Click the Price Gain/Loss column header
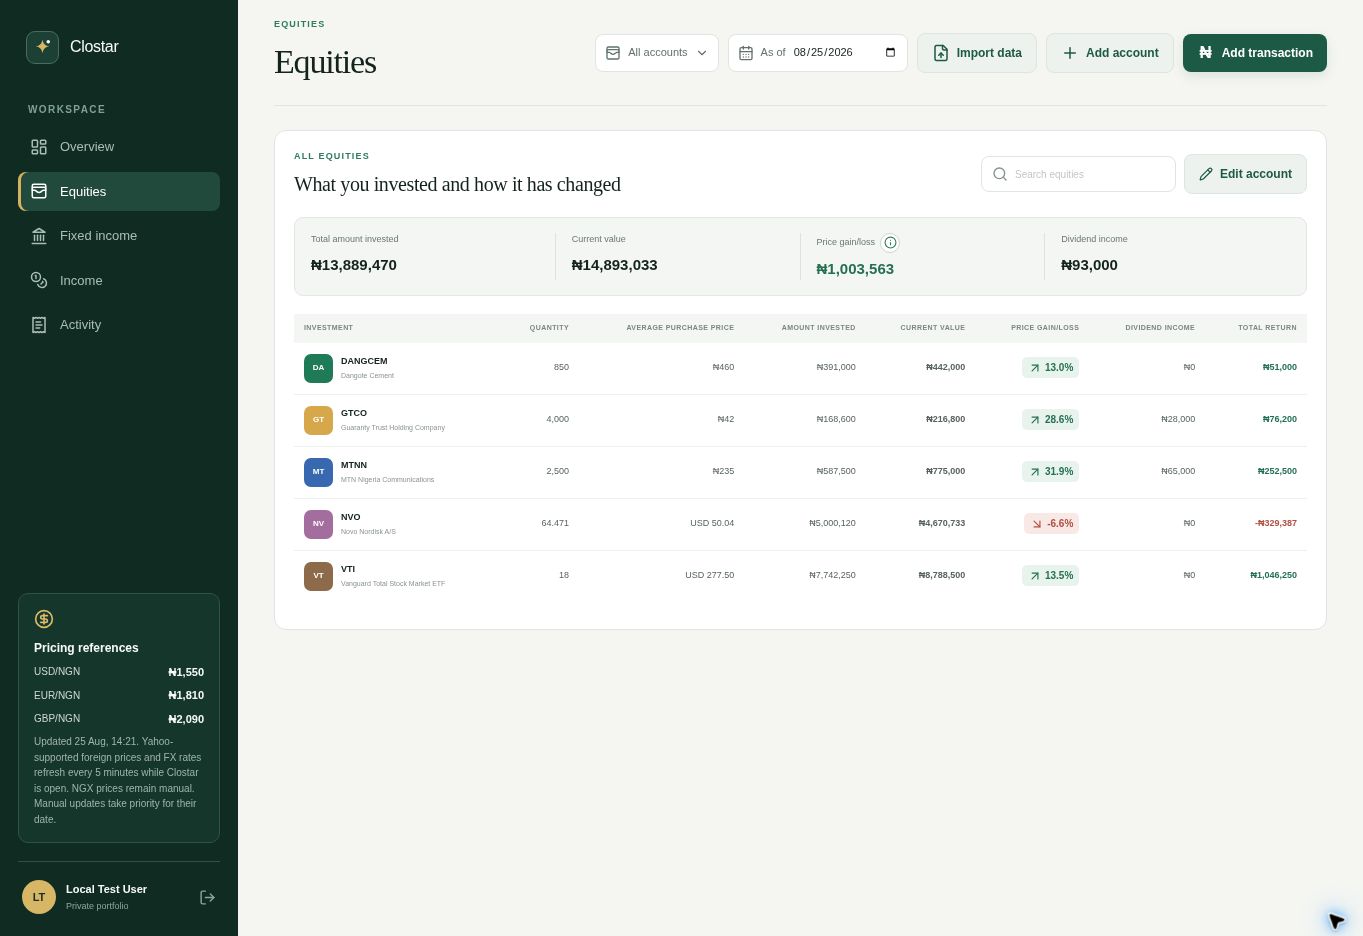The height and width of the screenshot is (936, 1363). (1045, 328)
